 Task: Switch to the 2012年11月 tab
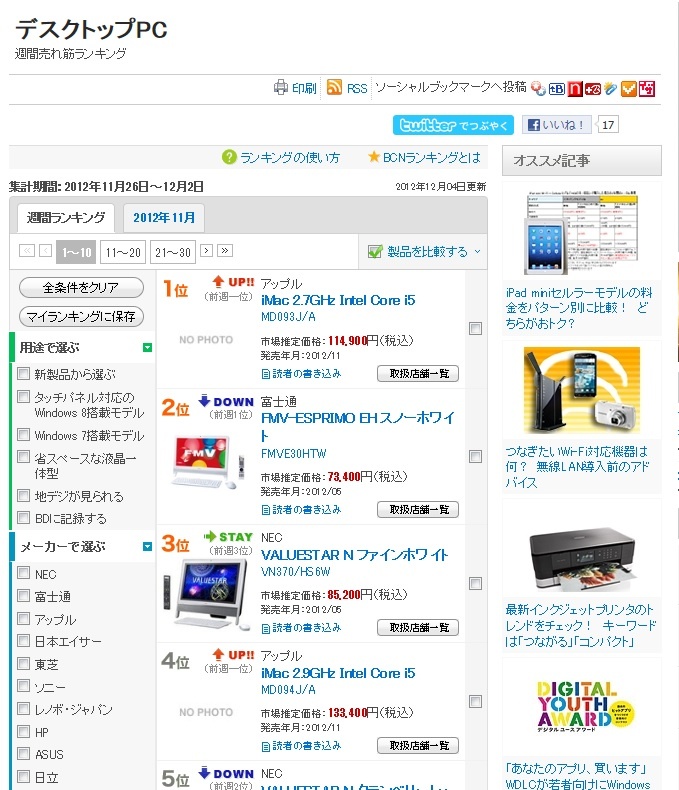point(164,218)
